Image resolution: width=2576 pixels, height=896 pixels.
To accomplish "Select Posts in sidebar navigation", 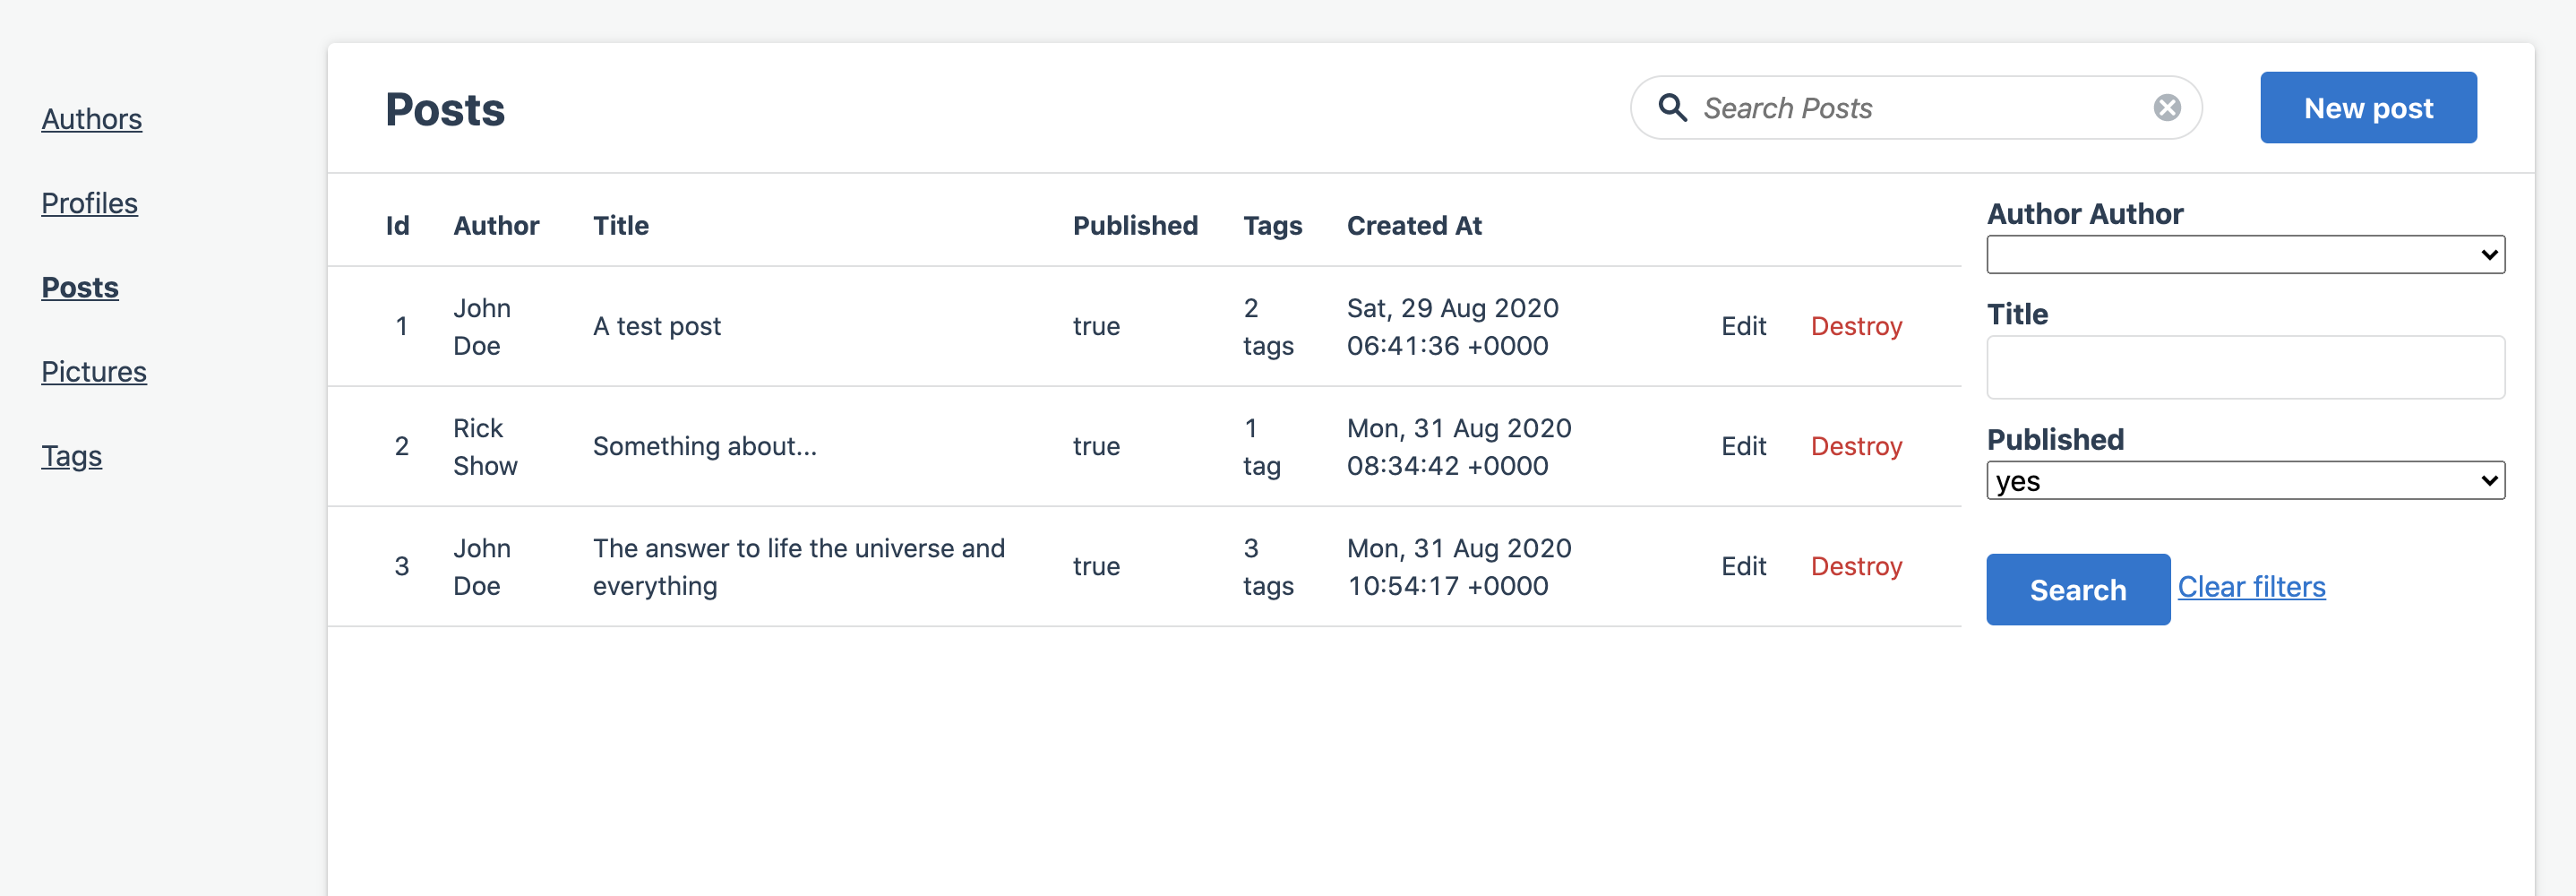I will (80, 287).
